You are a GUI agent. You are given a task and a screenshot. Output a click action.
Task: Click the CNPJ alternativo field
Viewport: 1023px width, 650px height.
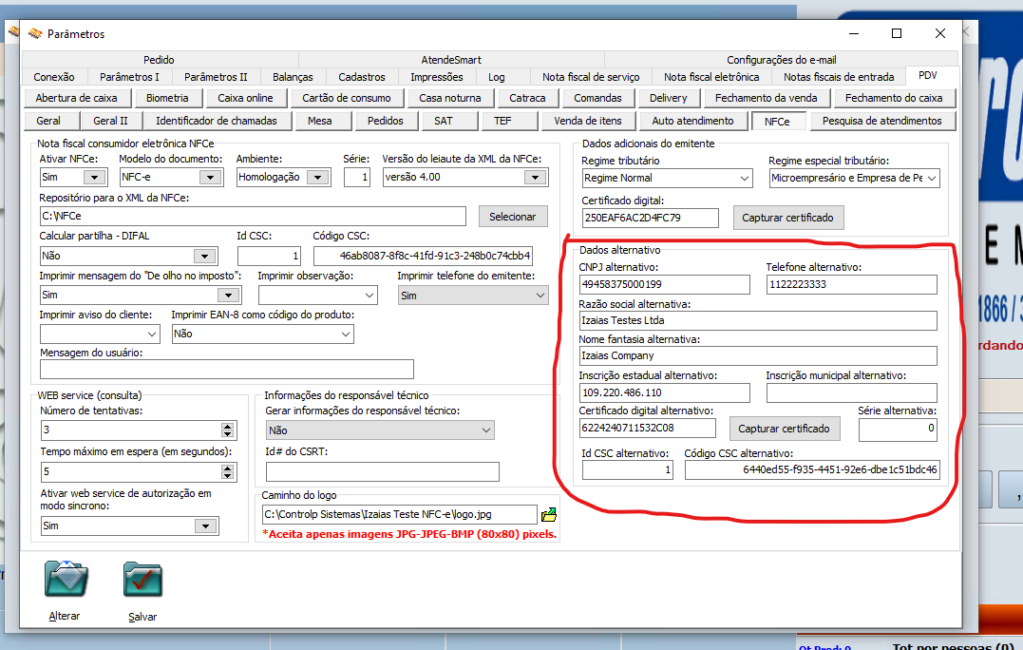tap(664, 285)
